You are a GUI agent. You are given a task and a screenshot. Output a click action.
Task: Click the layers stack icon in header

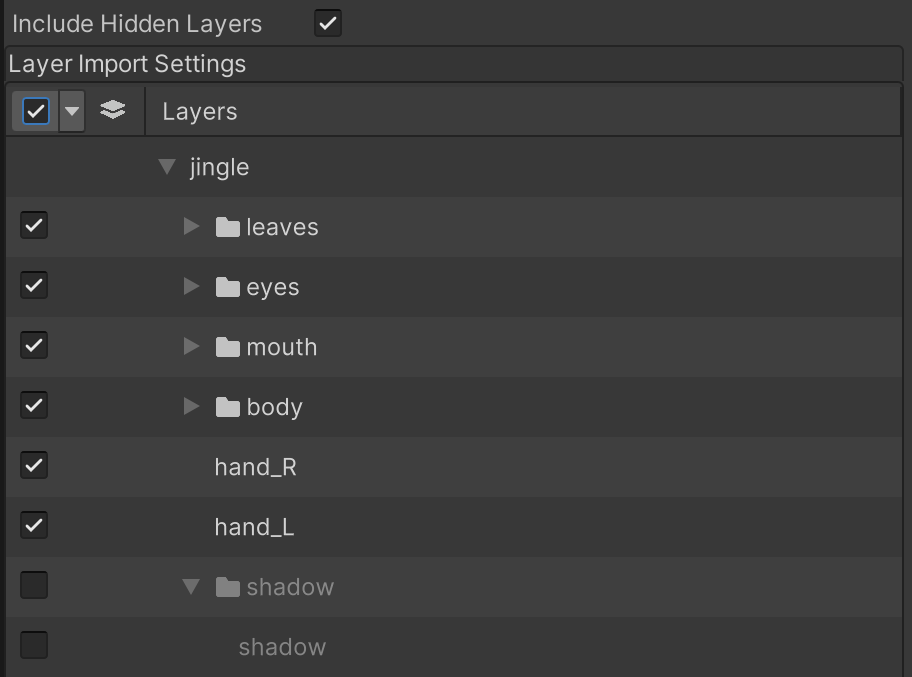point(113,110)
